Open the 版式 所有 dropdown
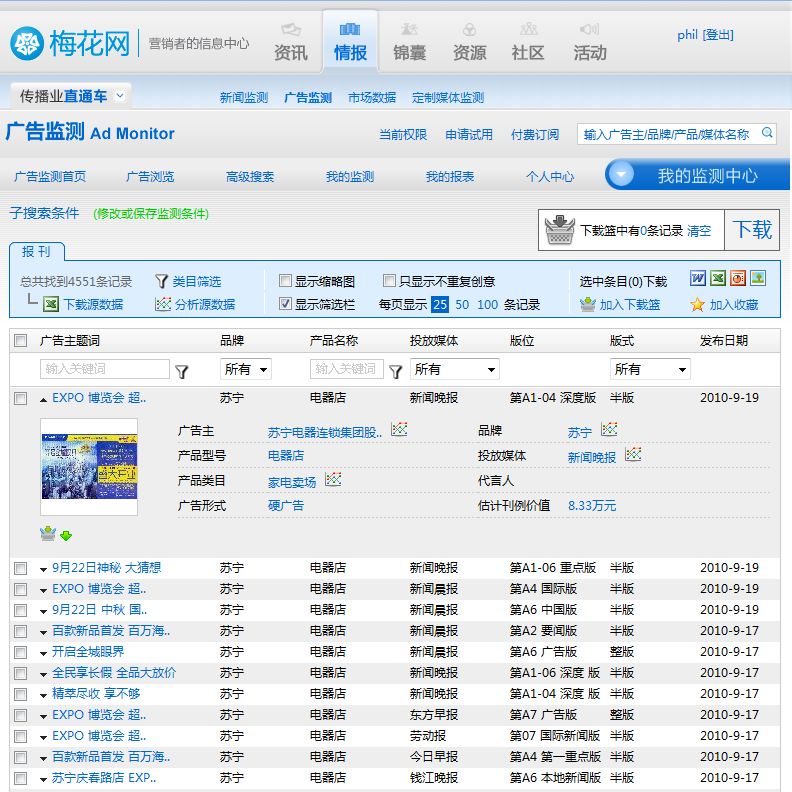 650,369
